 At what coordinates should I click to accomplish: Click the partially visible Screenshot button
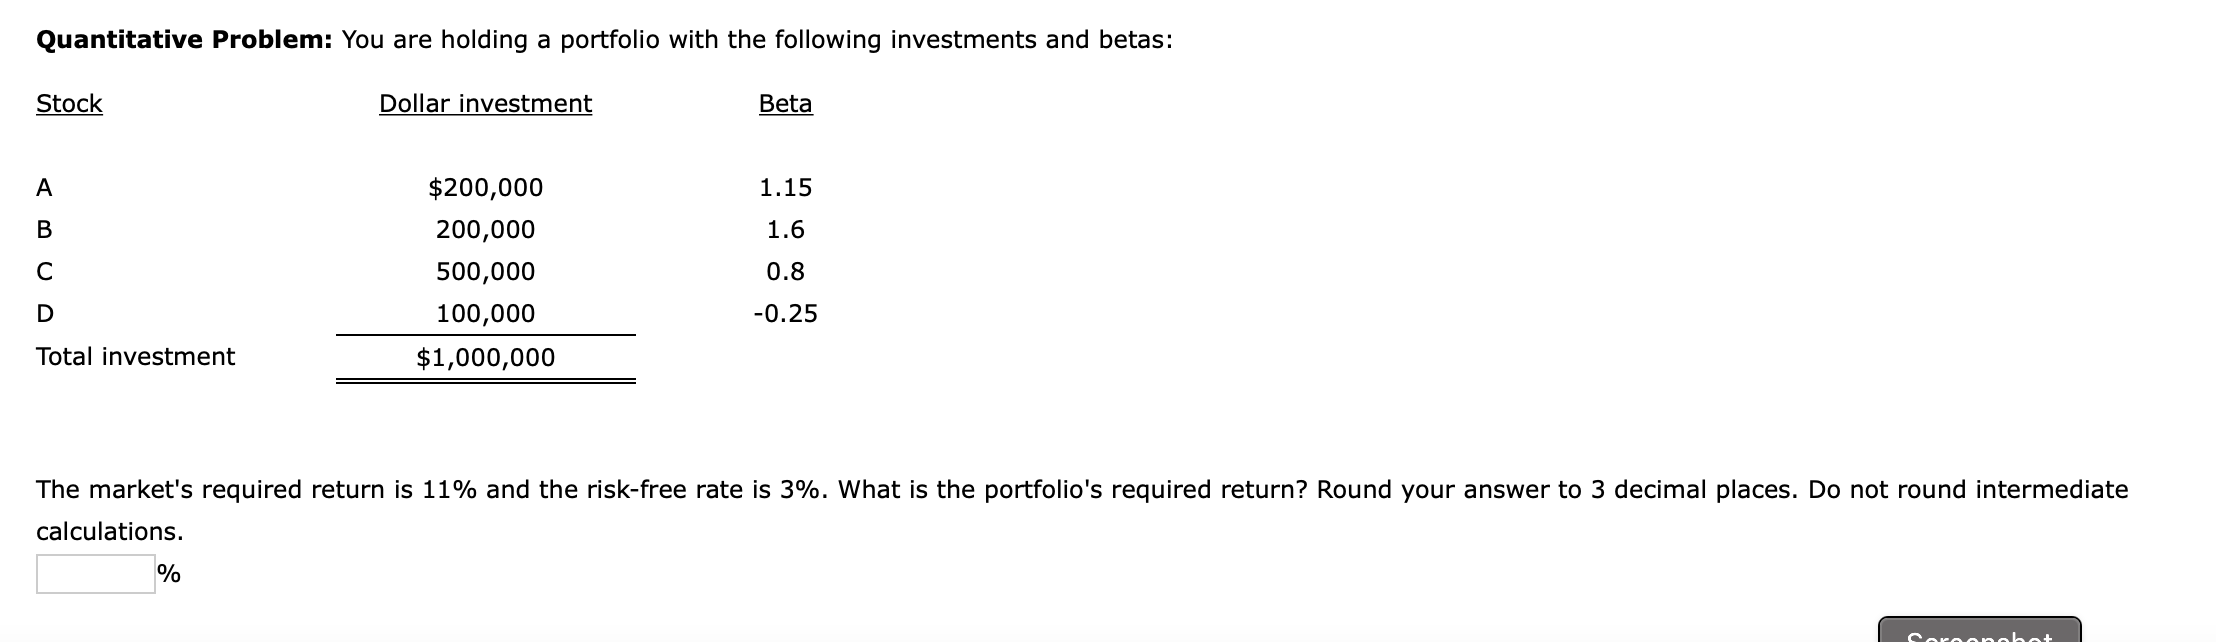click(1979, 630)
